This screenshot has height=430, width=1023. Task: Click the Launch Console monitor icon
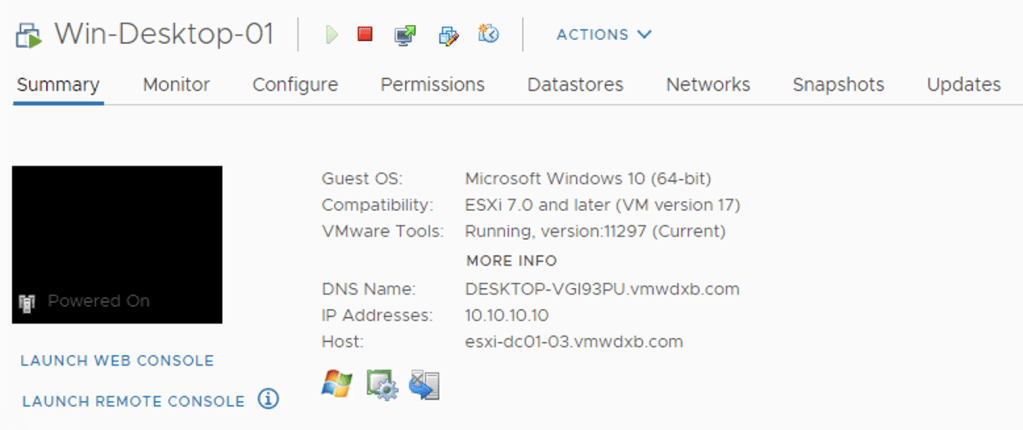[x=405, y=35]
